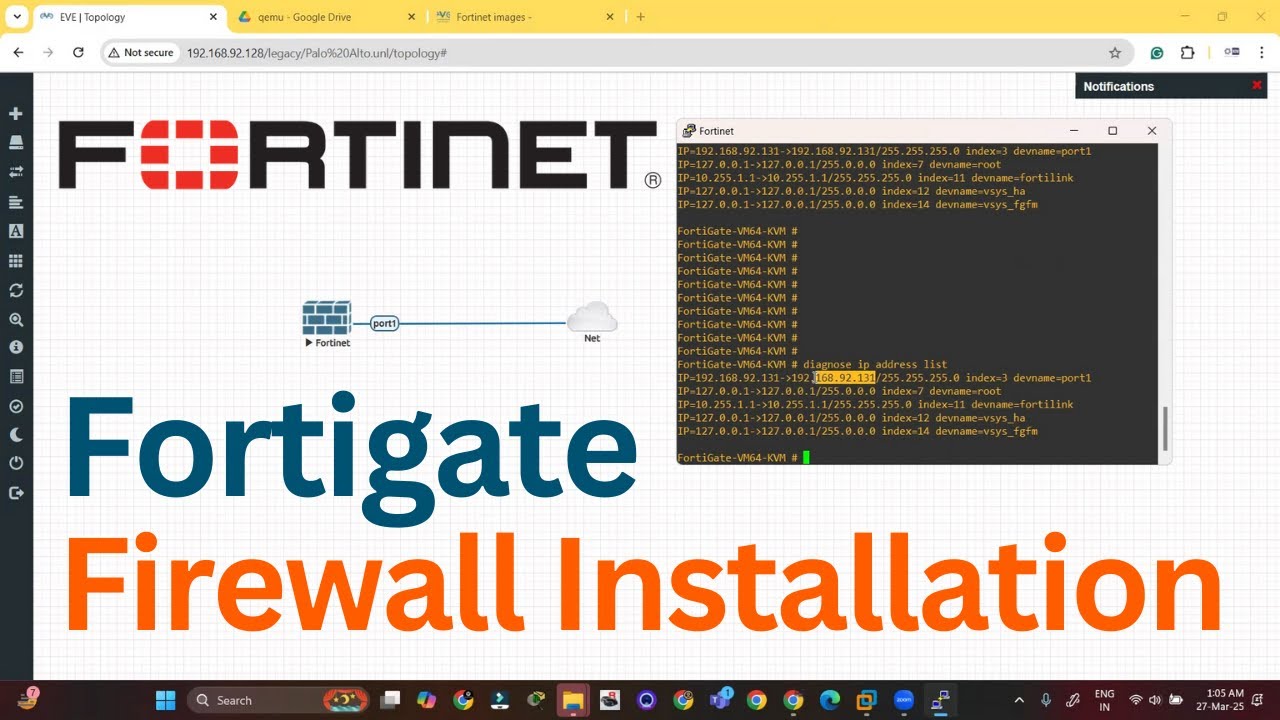Select the Add text 'A' icon
Viewport: 1280px width, 720px height.
pyautogui.click(x=15, y=231)
